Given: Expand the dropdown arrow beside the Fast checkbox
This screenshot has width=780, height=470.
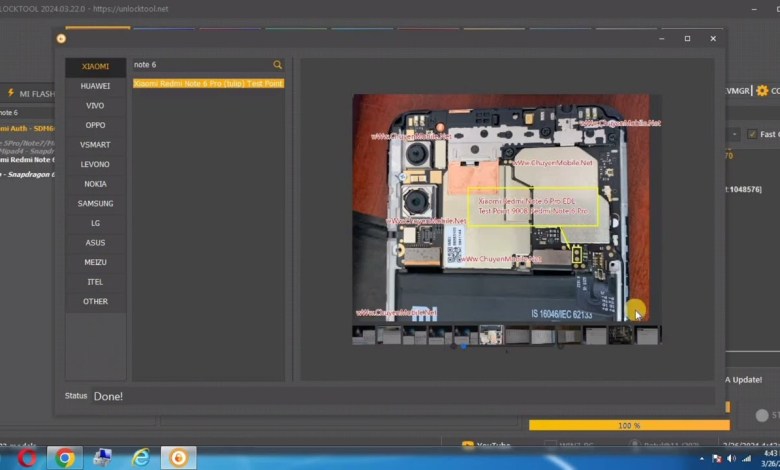Looking at the screenshot, I should coord(734,134).
